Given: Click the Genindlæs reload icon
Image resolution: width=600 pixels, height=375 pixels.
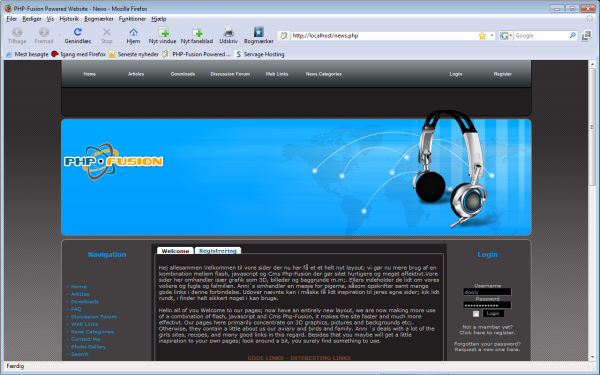Looking at the screenshot, I should click(x=78, y=32).
